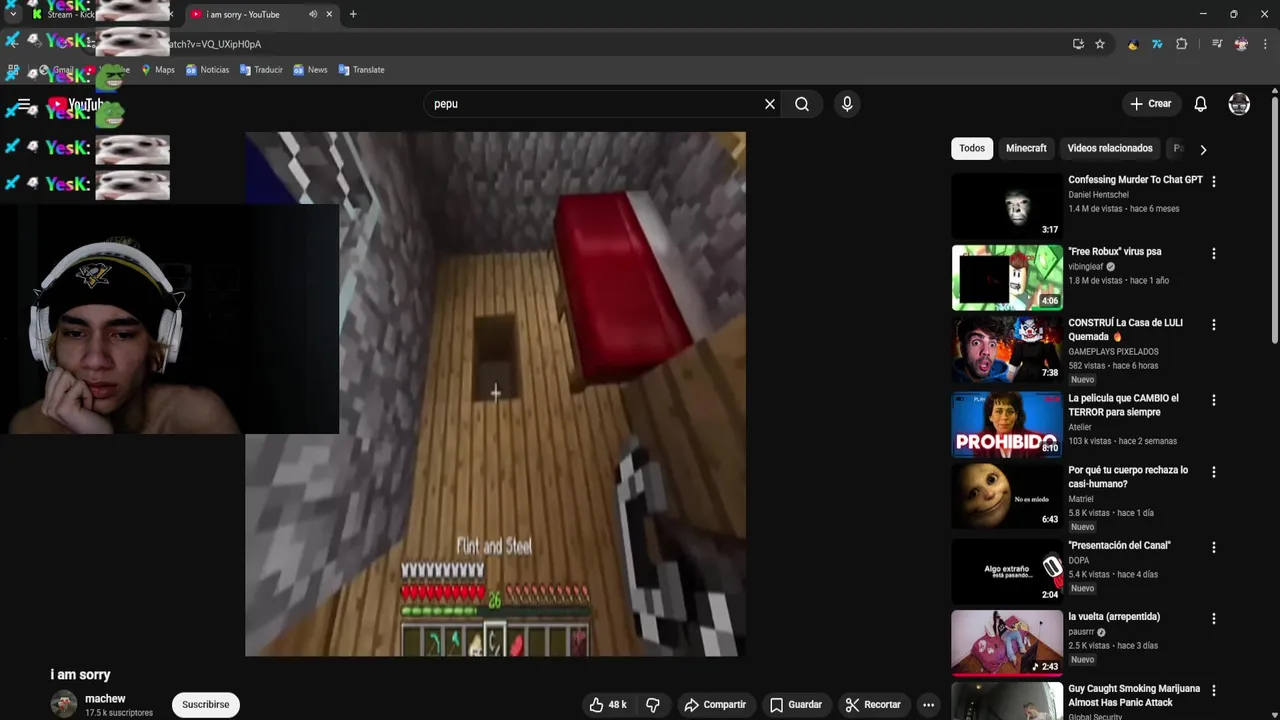Open the News bookmark
Screen dimensions: 1280x720
[310, 70]
